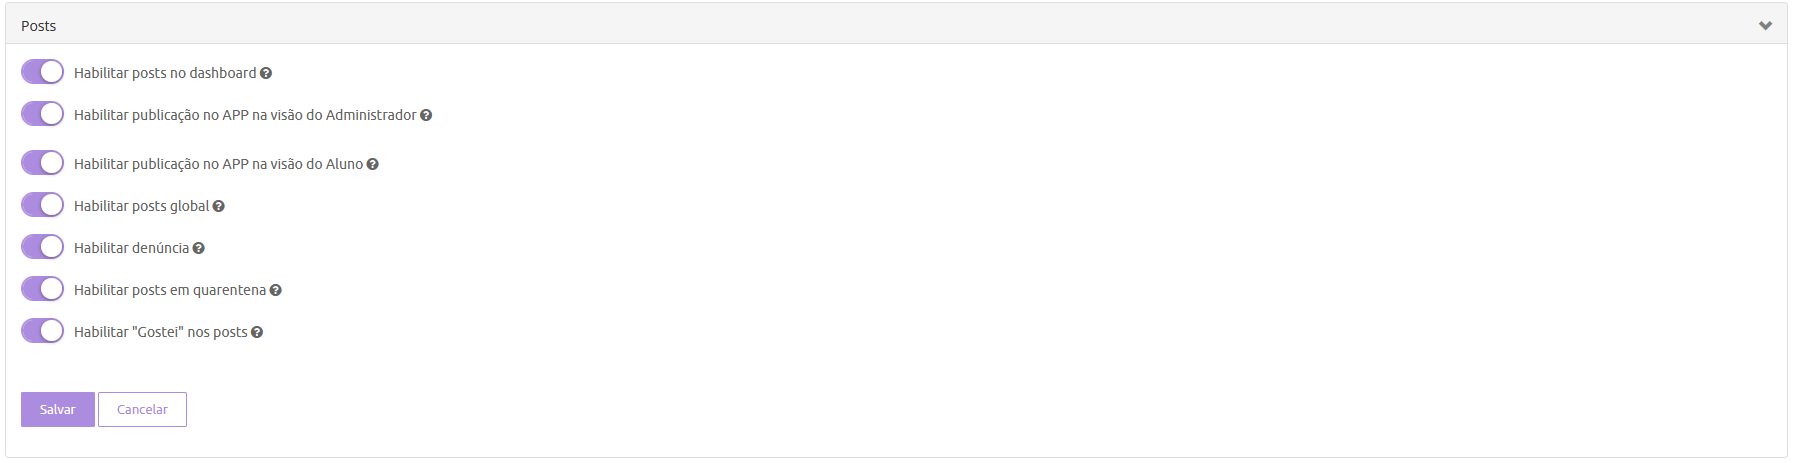Click help icon beside "Habilitar posts no dashboard"
This screenshot has width=1795, height=463.
[266, 73]
